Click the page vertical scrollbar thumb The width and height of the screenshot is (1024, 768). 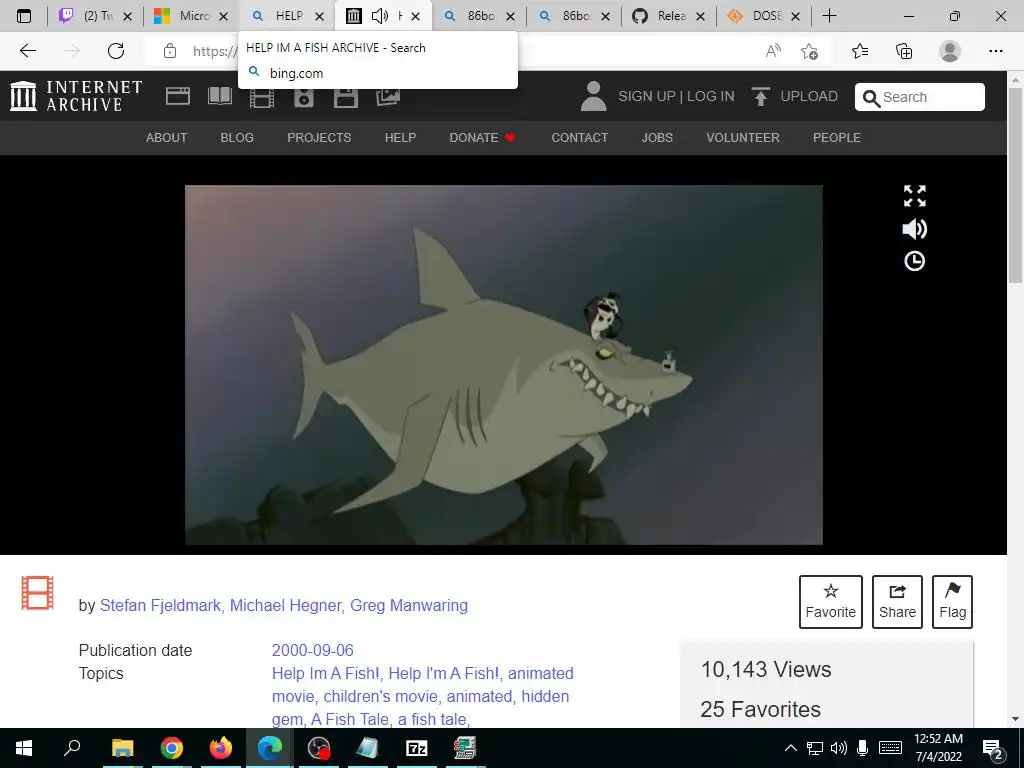pyautogui.click(x=1015, y=183)
